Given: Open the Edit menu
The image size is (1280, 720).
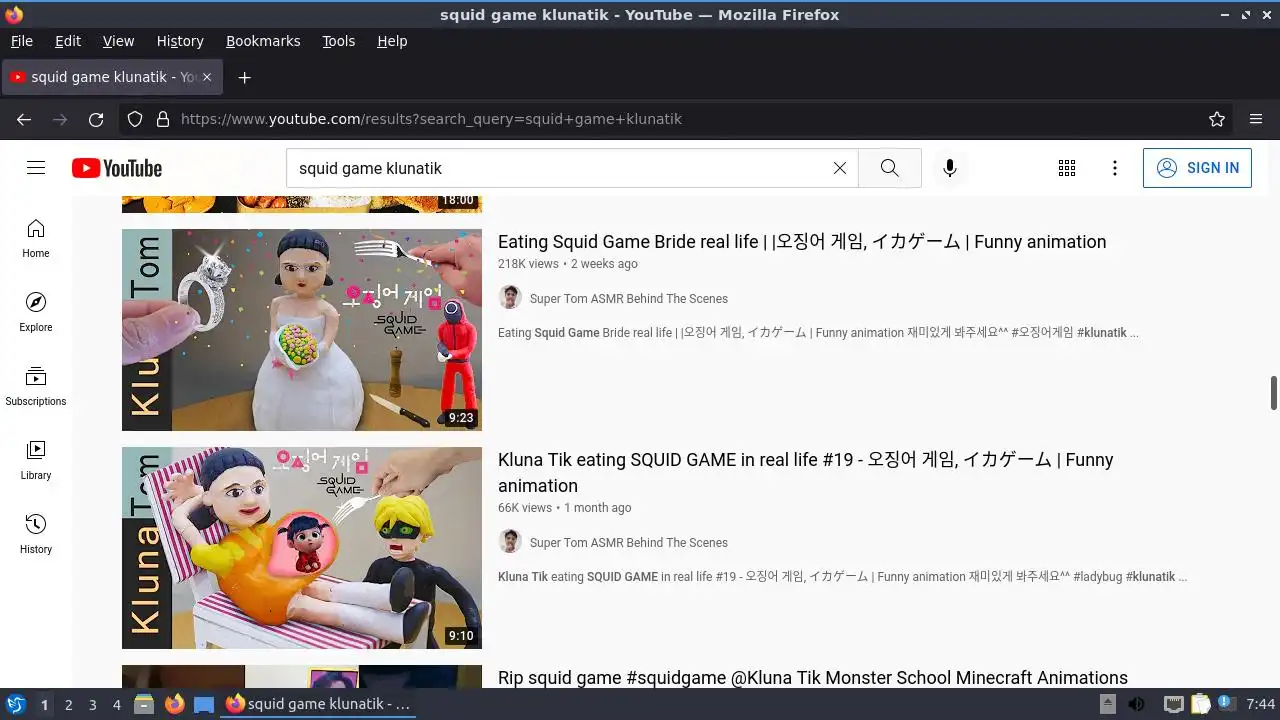Looking at the screenshot, I should point(68,41).
